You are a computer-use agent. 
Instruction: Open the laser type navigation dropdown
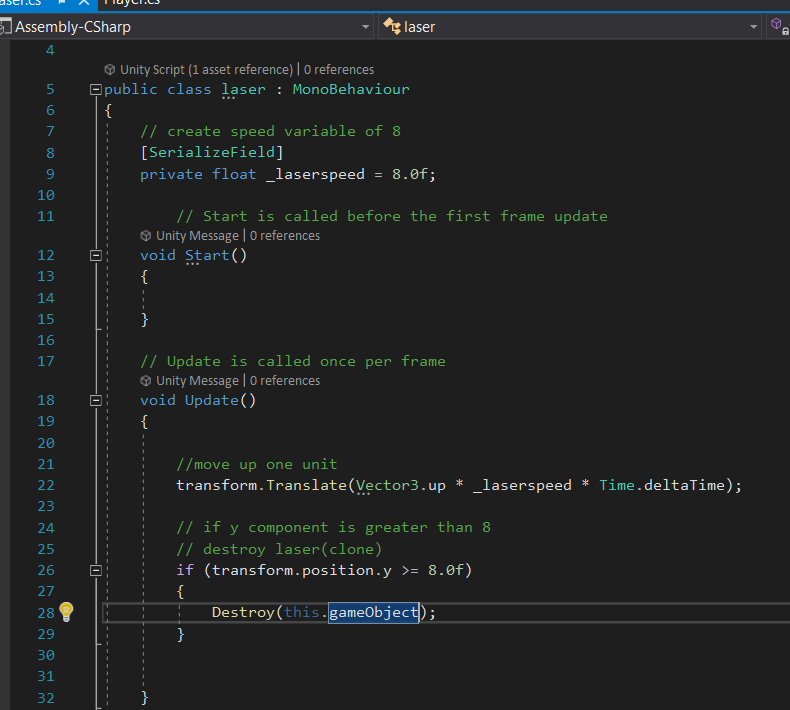pos(753,27)
